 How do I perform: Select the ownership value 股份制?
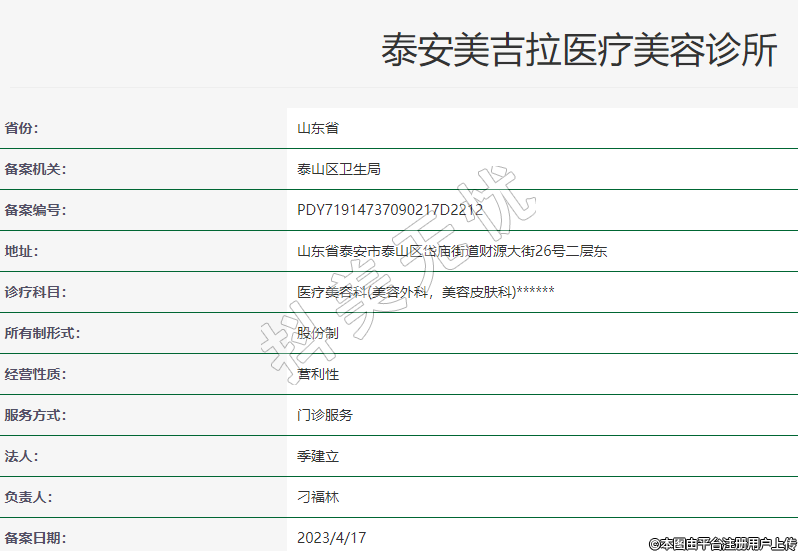click(318, 333)
